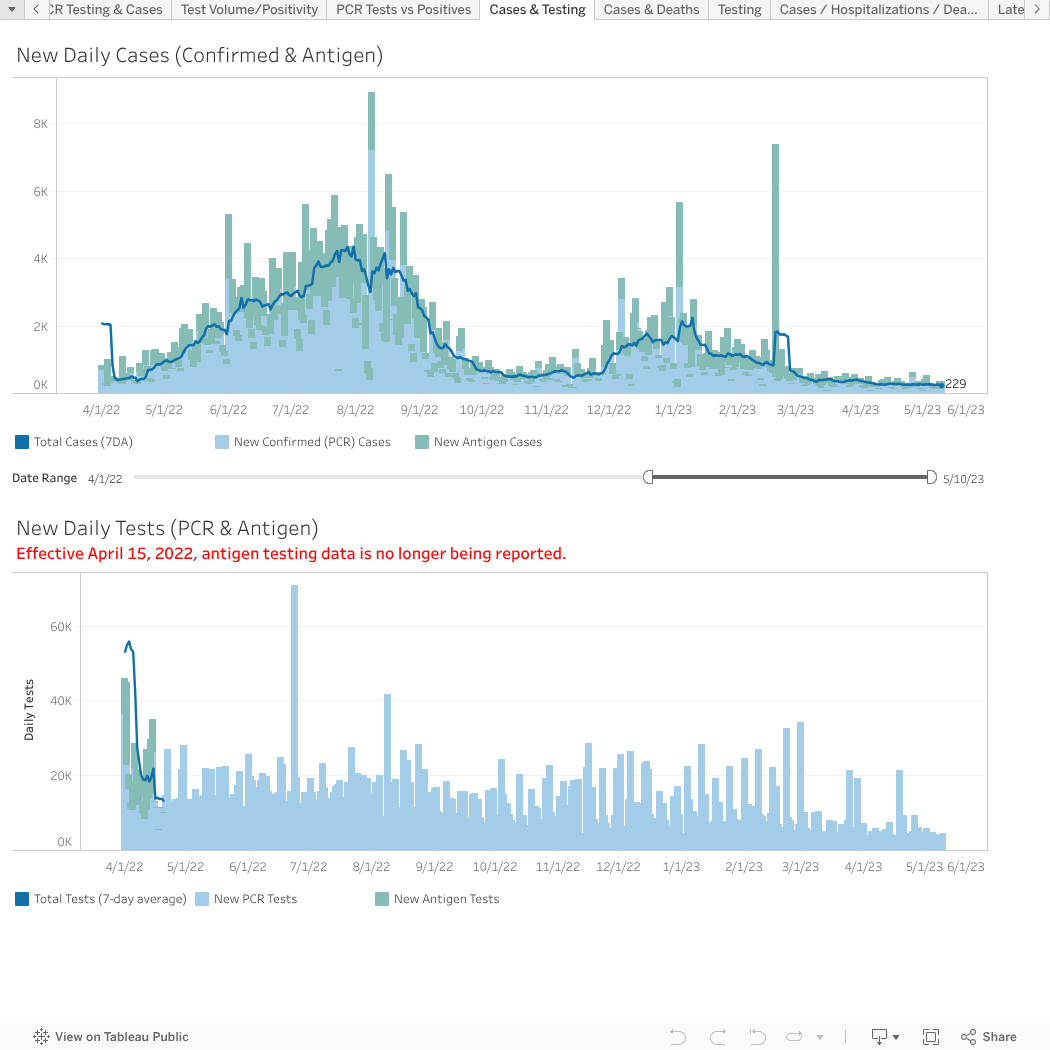Click the Undo toolbar icon
Image resolution: width=1050 pixels, height=1050 pixels.
pos(678,1037)
